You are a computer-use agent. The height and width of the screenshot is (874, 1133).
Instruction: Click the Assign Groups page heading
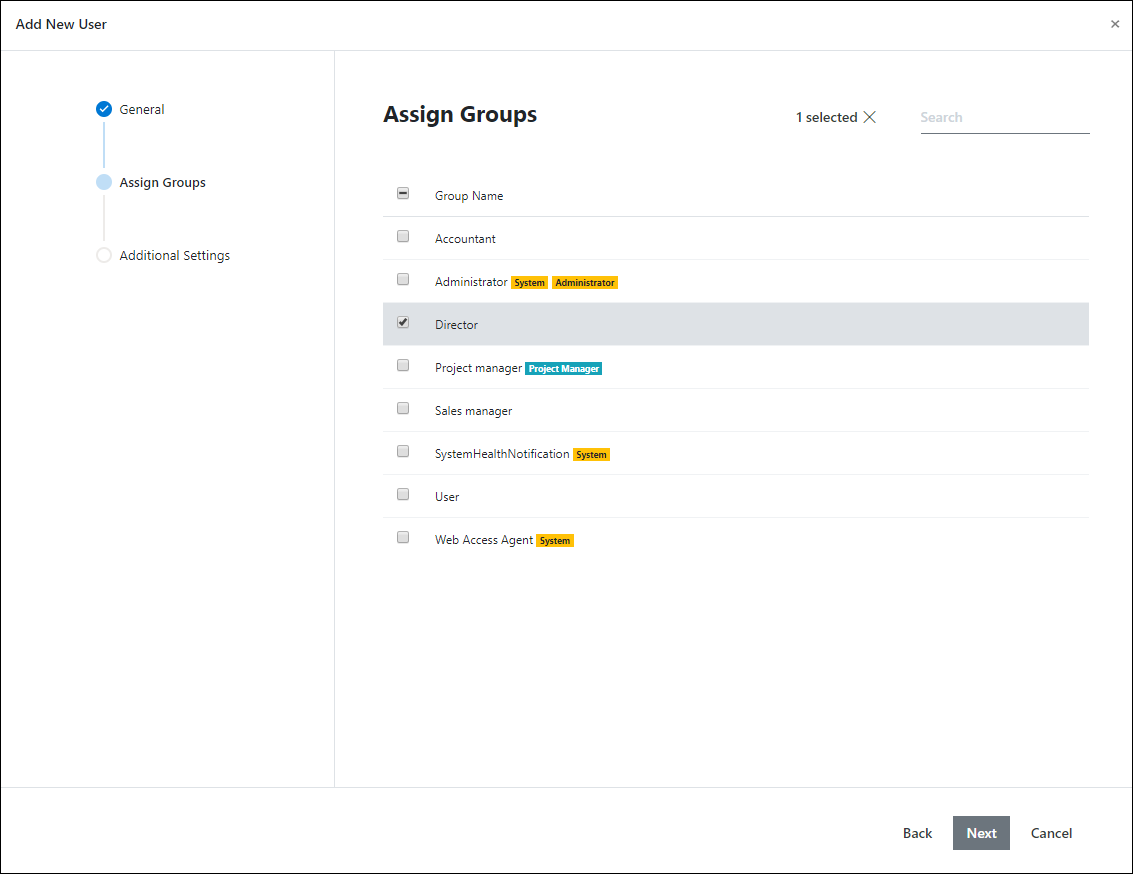click(x=460, y=115)
